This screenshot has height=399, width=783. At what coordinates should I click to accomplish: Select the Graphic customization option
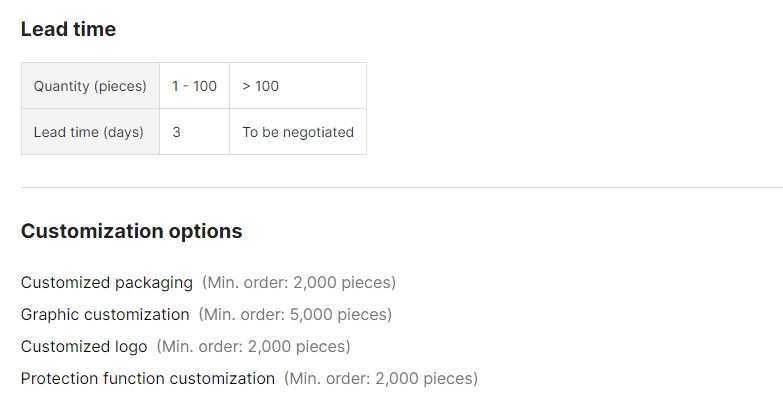coord(105,315)
